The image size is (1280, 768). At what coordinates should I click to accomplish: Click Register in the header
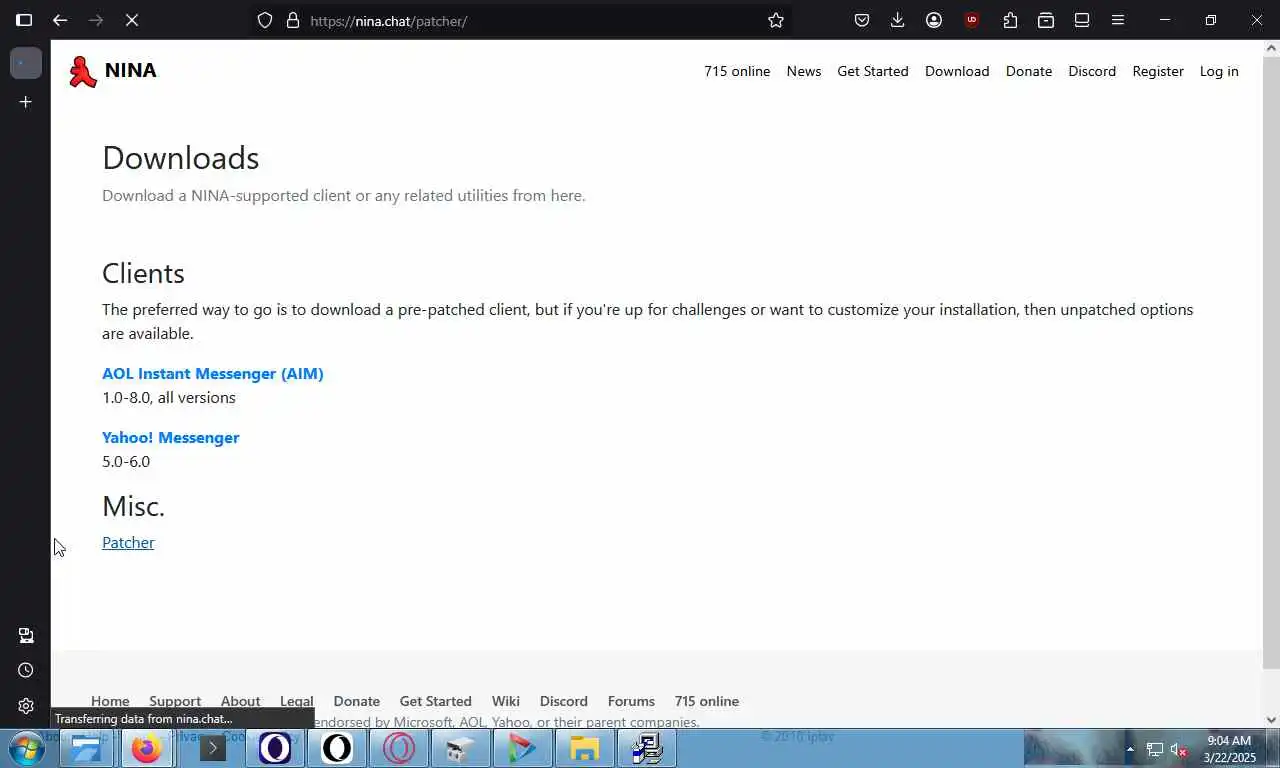point(1158,71)
